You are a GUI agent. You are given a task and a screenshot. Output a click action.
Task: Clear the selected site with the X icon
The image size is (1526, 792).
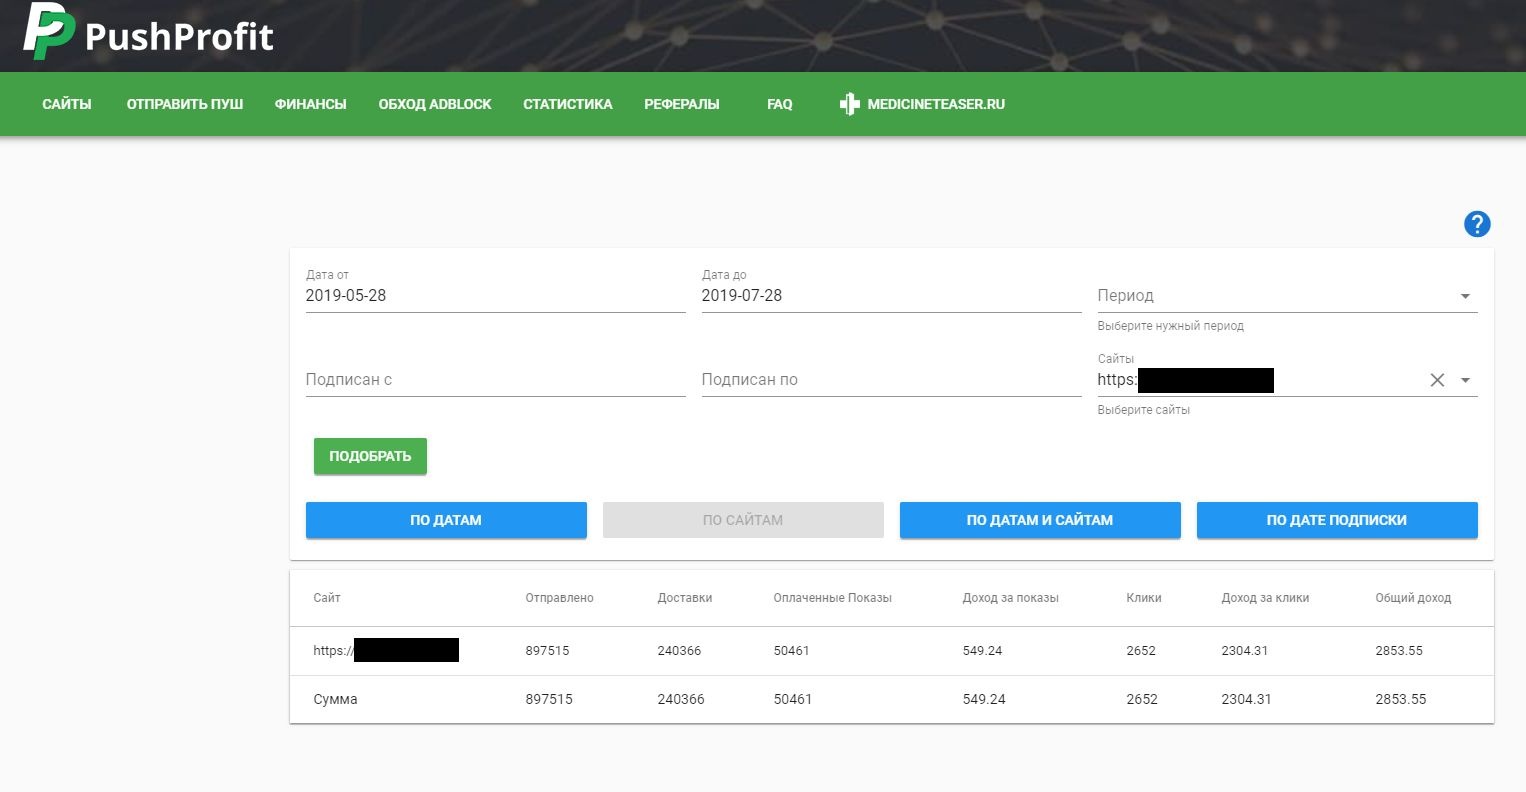click(1437, 380)
